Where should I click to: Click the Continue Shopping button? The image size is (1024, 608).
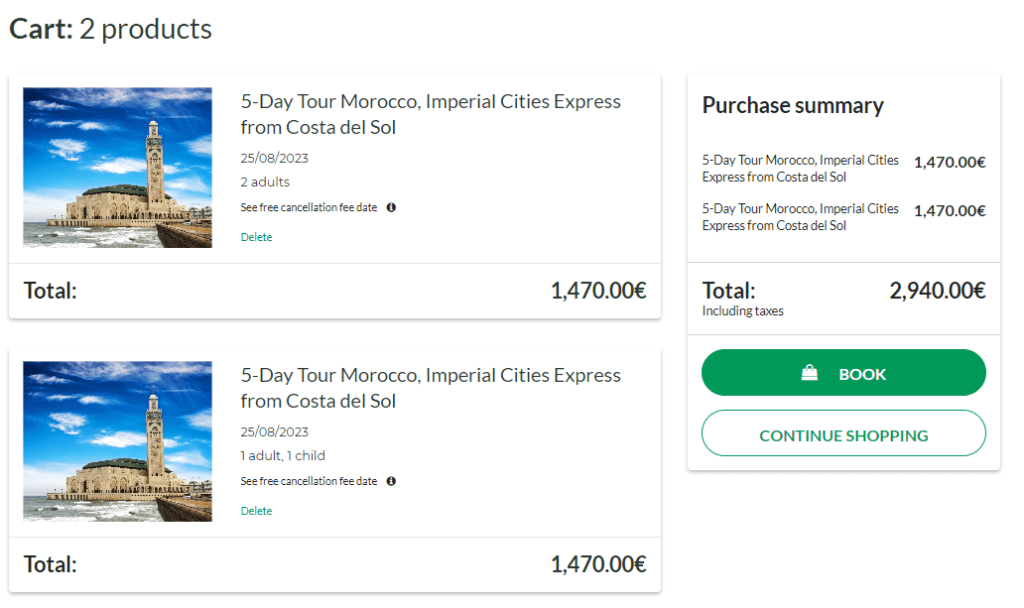[843, 435]
